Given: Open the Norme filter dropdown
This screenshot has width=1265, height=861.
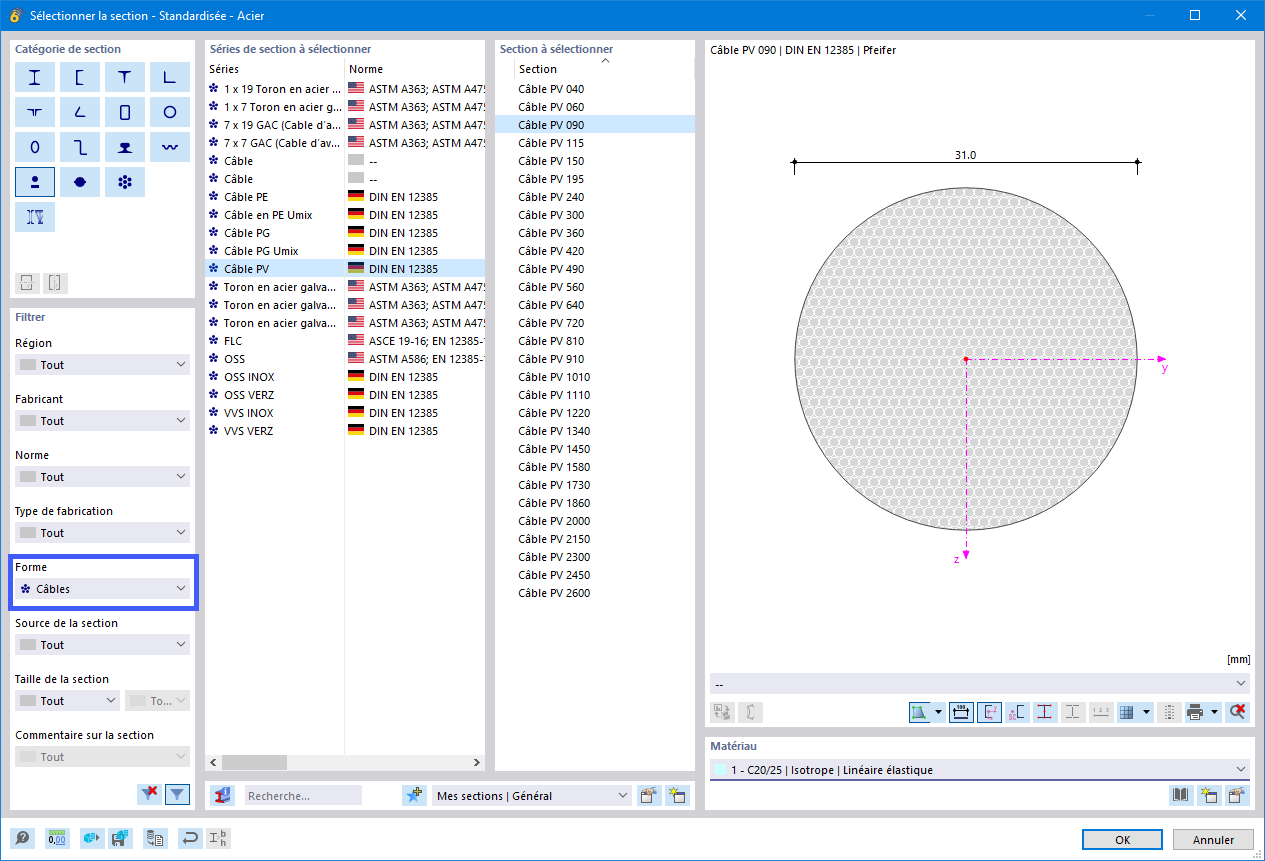Looking at the screenshot, I should click(102, 477).
